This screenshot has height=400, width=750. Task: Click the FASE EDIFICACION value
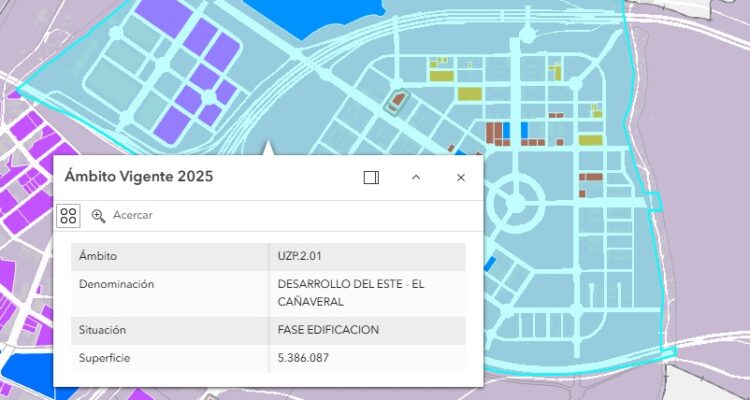[328, 329]
